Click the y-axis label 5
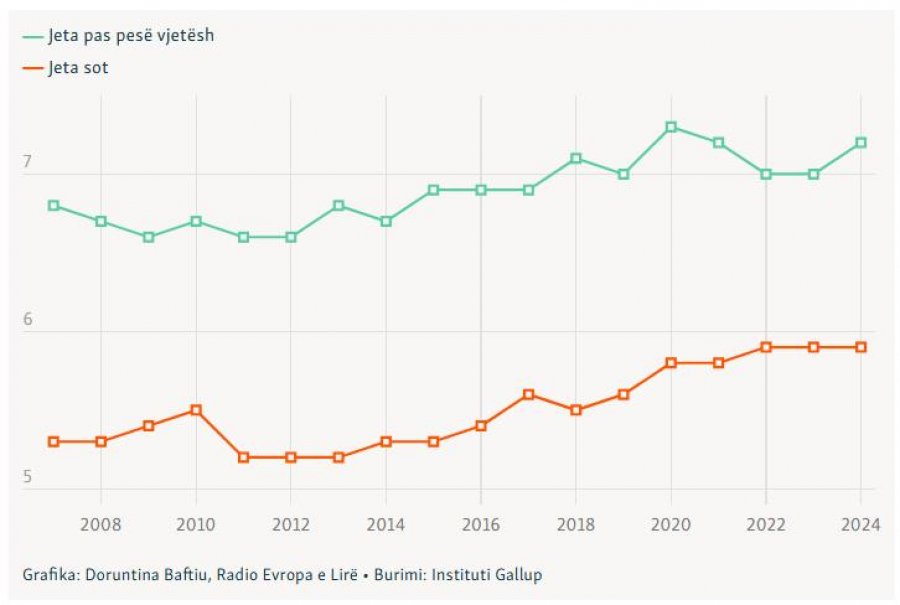 [x=28, y=477]
